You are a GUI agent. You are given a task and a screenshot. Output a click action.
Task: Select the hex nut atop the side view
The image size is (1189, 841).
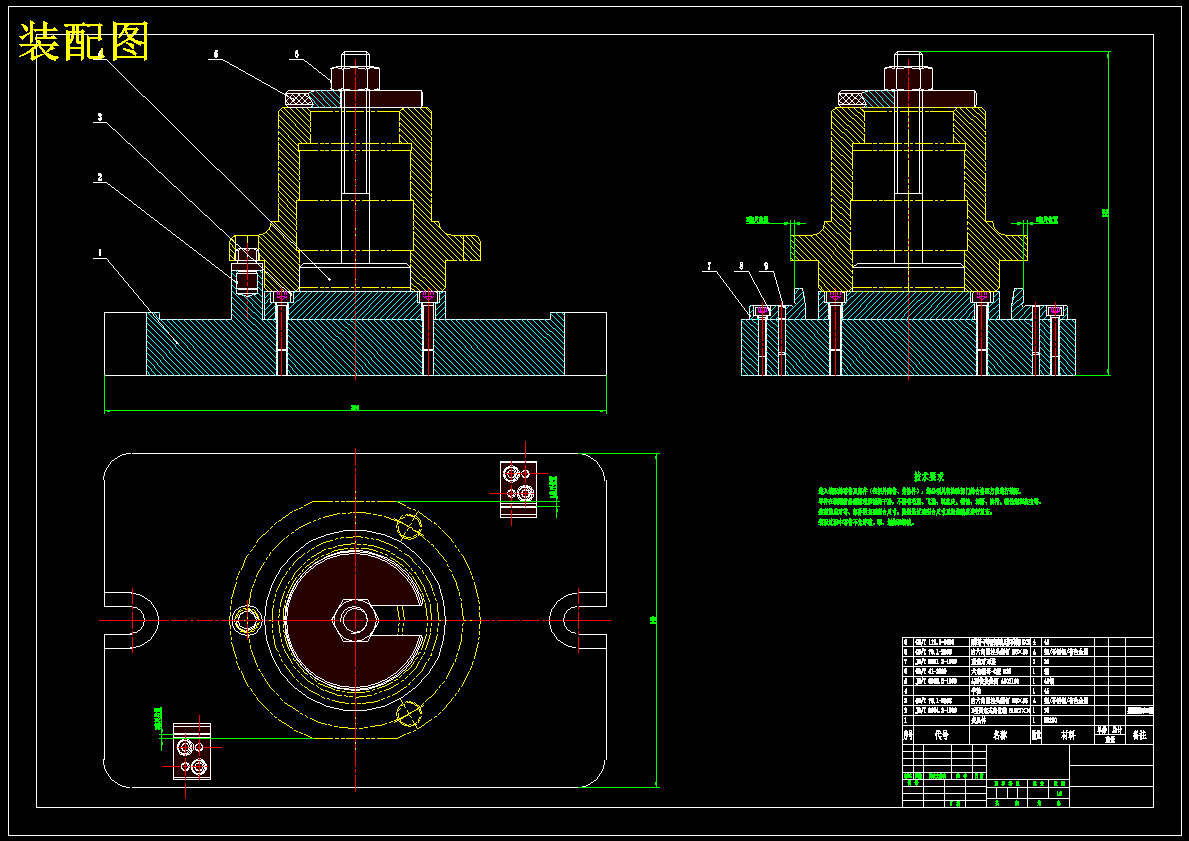(x=908, y=77)
